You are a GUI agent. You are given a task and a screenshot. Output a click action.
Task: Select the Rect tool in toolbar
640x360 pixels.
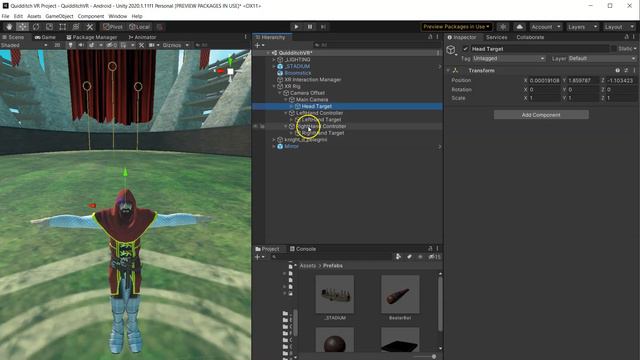pyautogui.click(x=62, y=27)
